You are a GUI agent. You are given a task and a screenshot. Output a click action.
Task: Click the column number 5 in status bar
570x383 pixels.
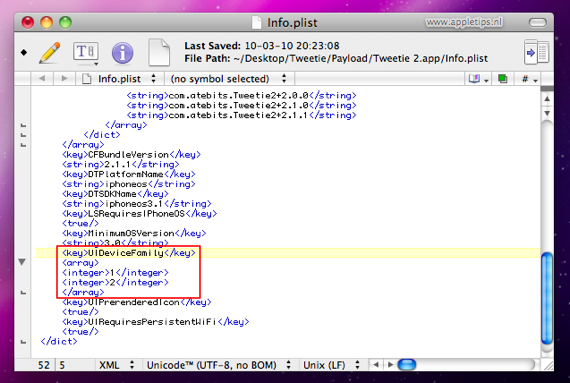[x=62, y=365]
